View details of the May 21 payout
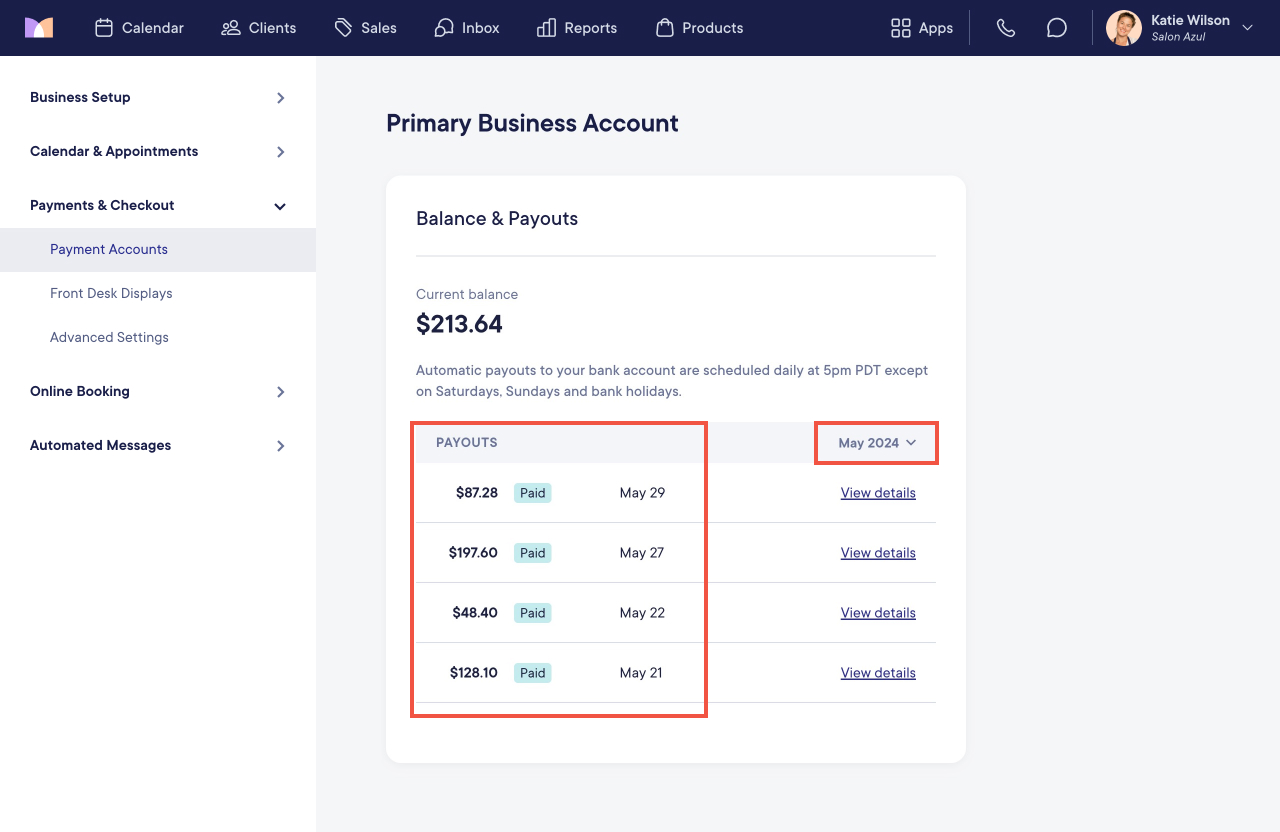The width and height of the screenshot is (1280, 832). 878,673
